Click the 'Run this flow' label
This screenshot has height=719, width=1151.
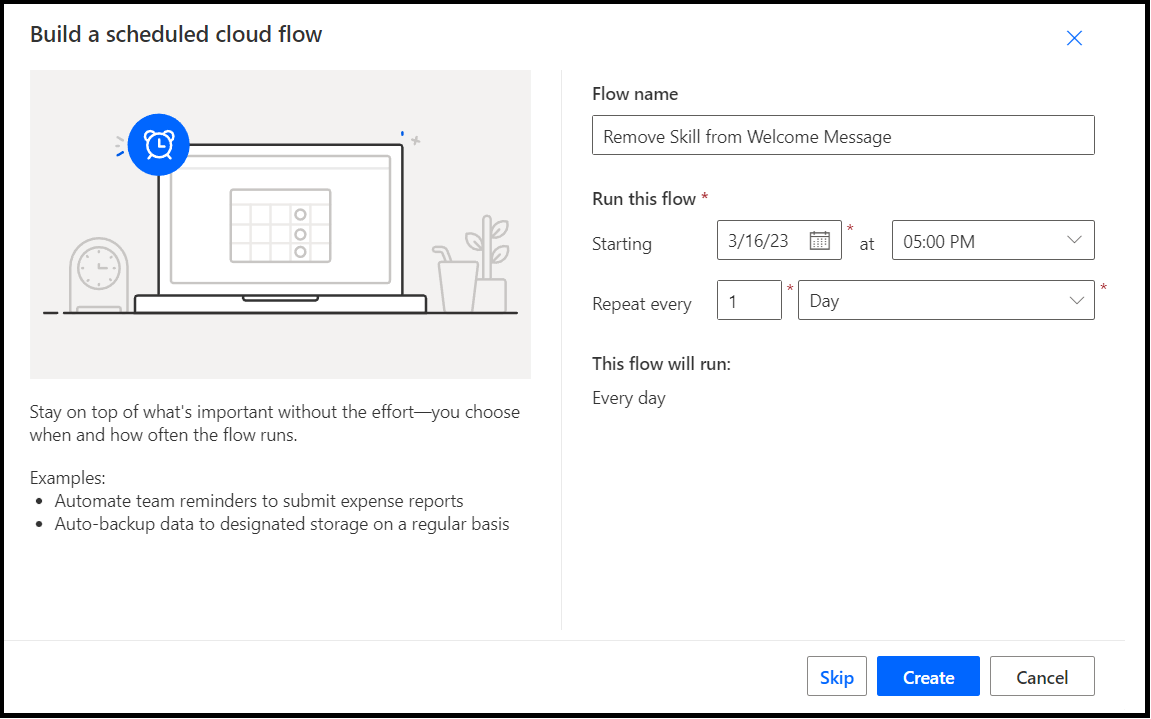coord(643,199)
